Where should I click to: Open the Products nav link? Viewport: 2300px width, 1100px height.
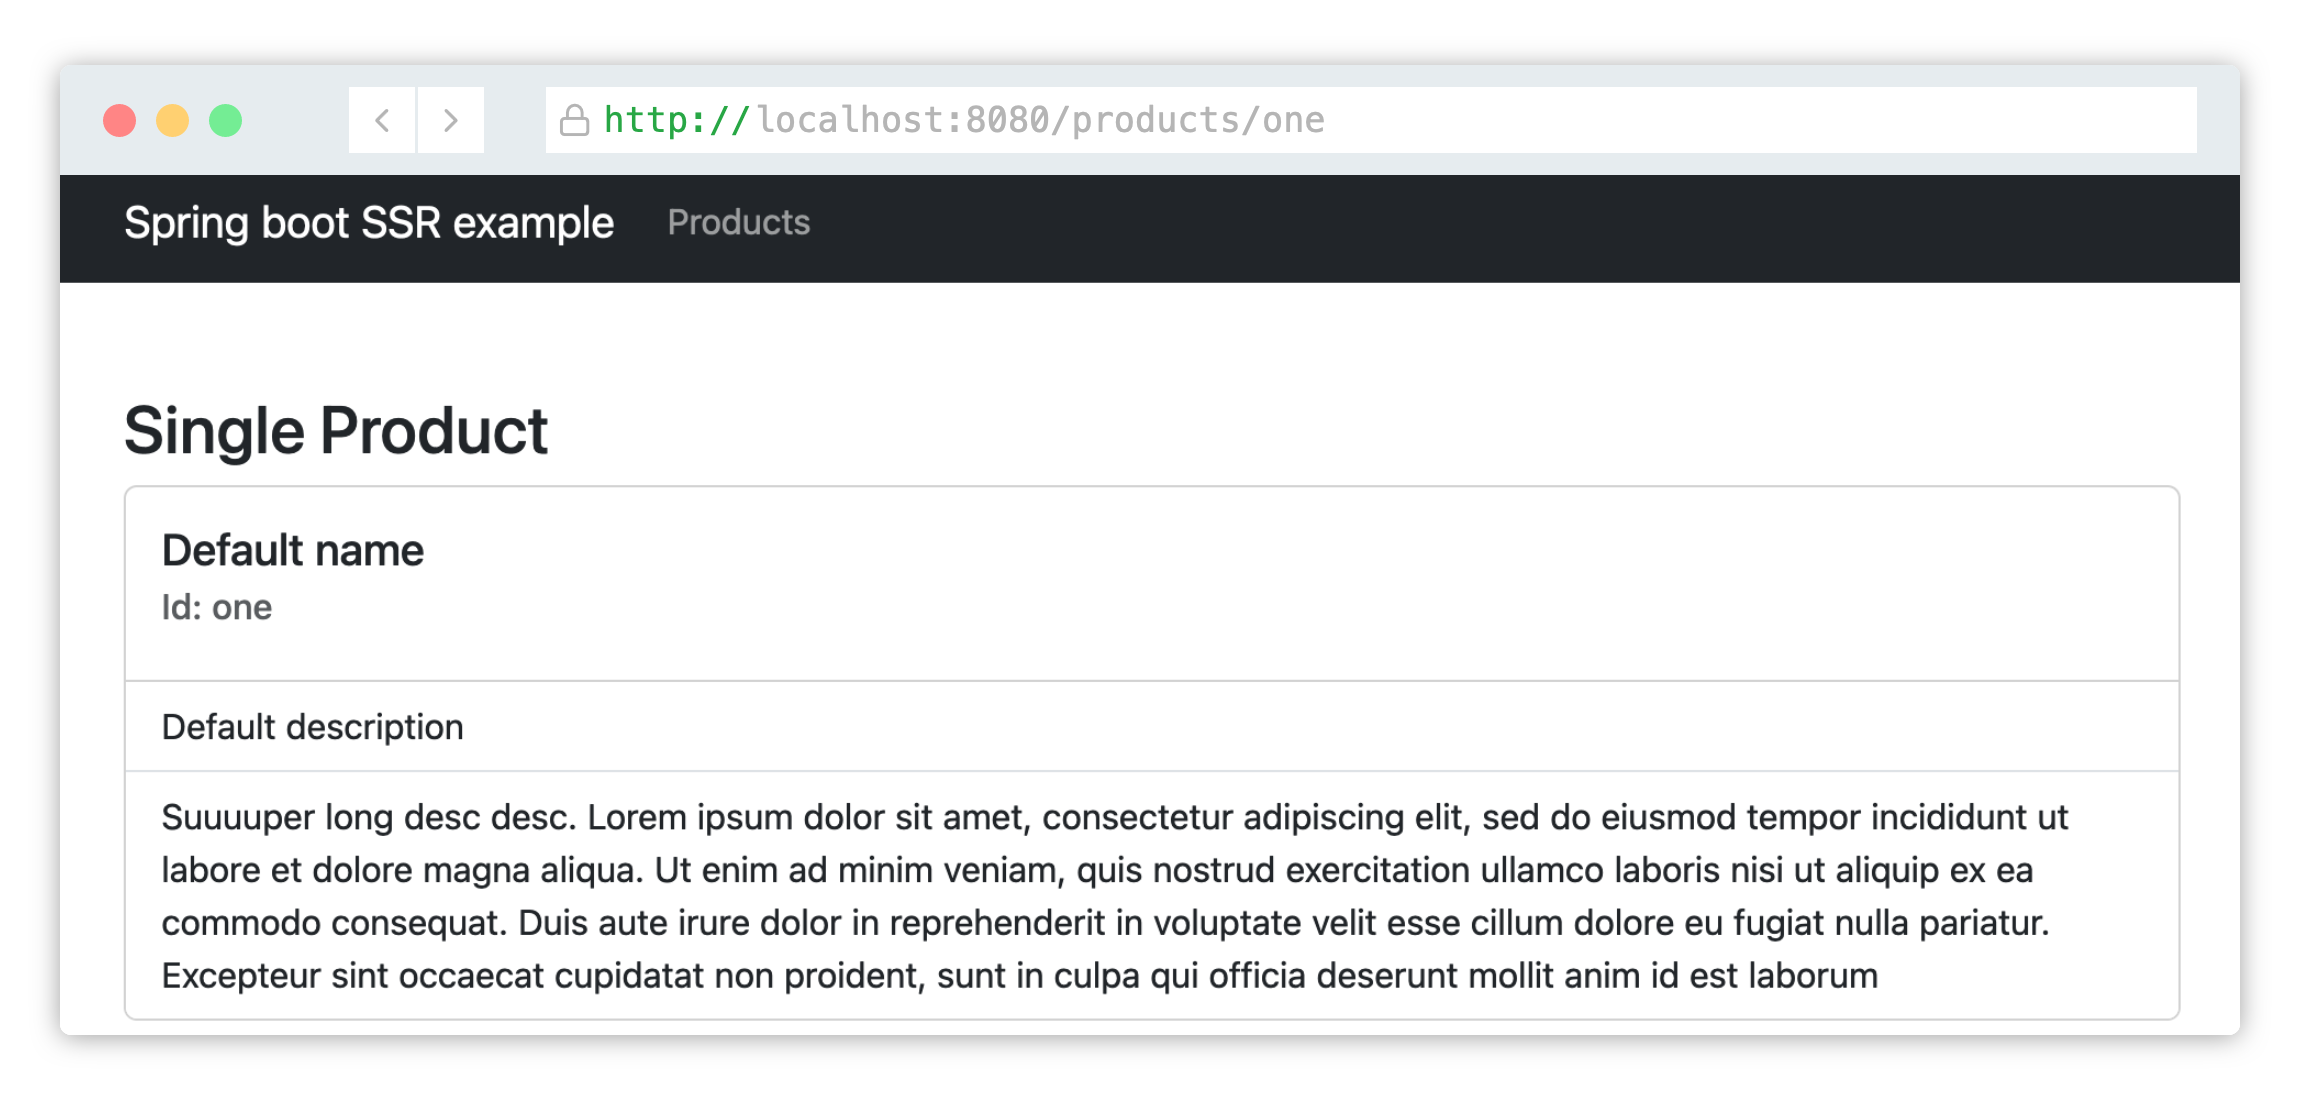tap(739, 222)
